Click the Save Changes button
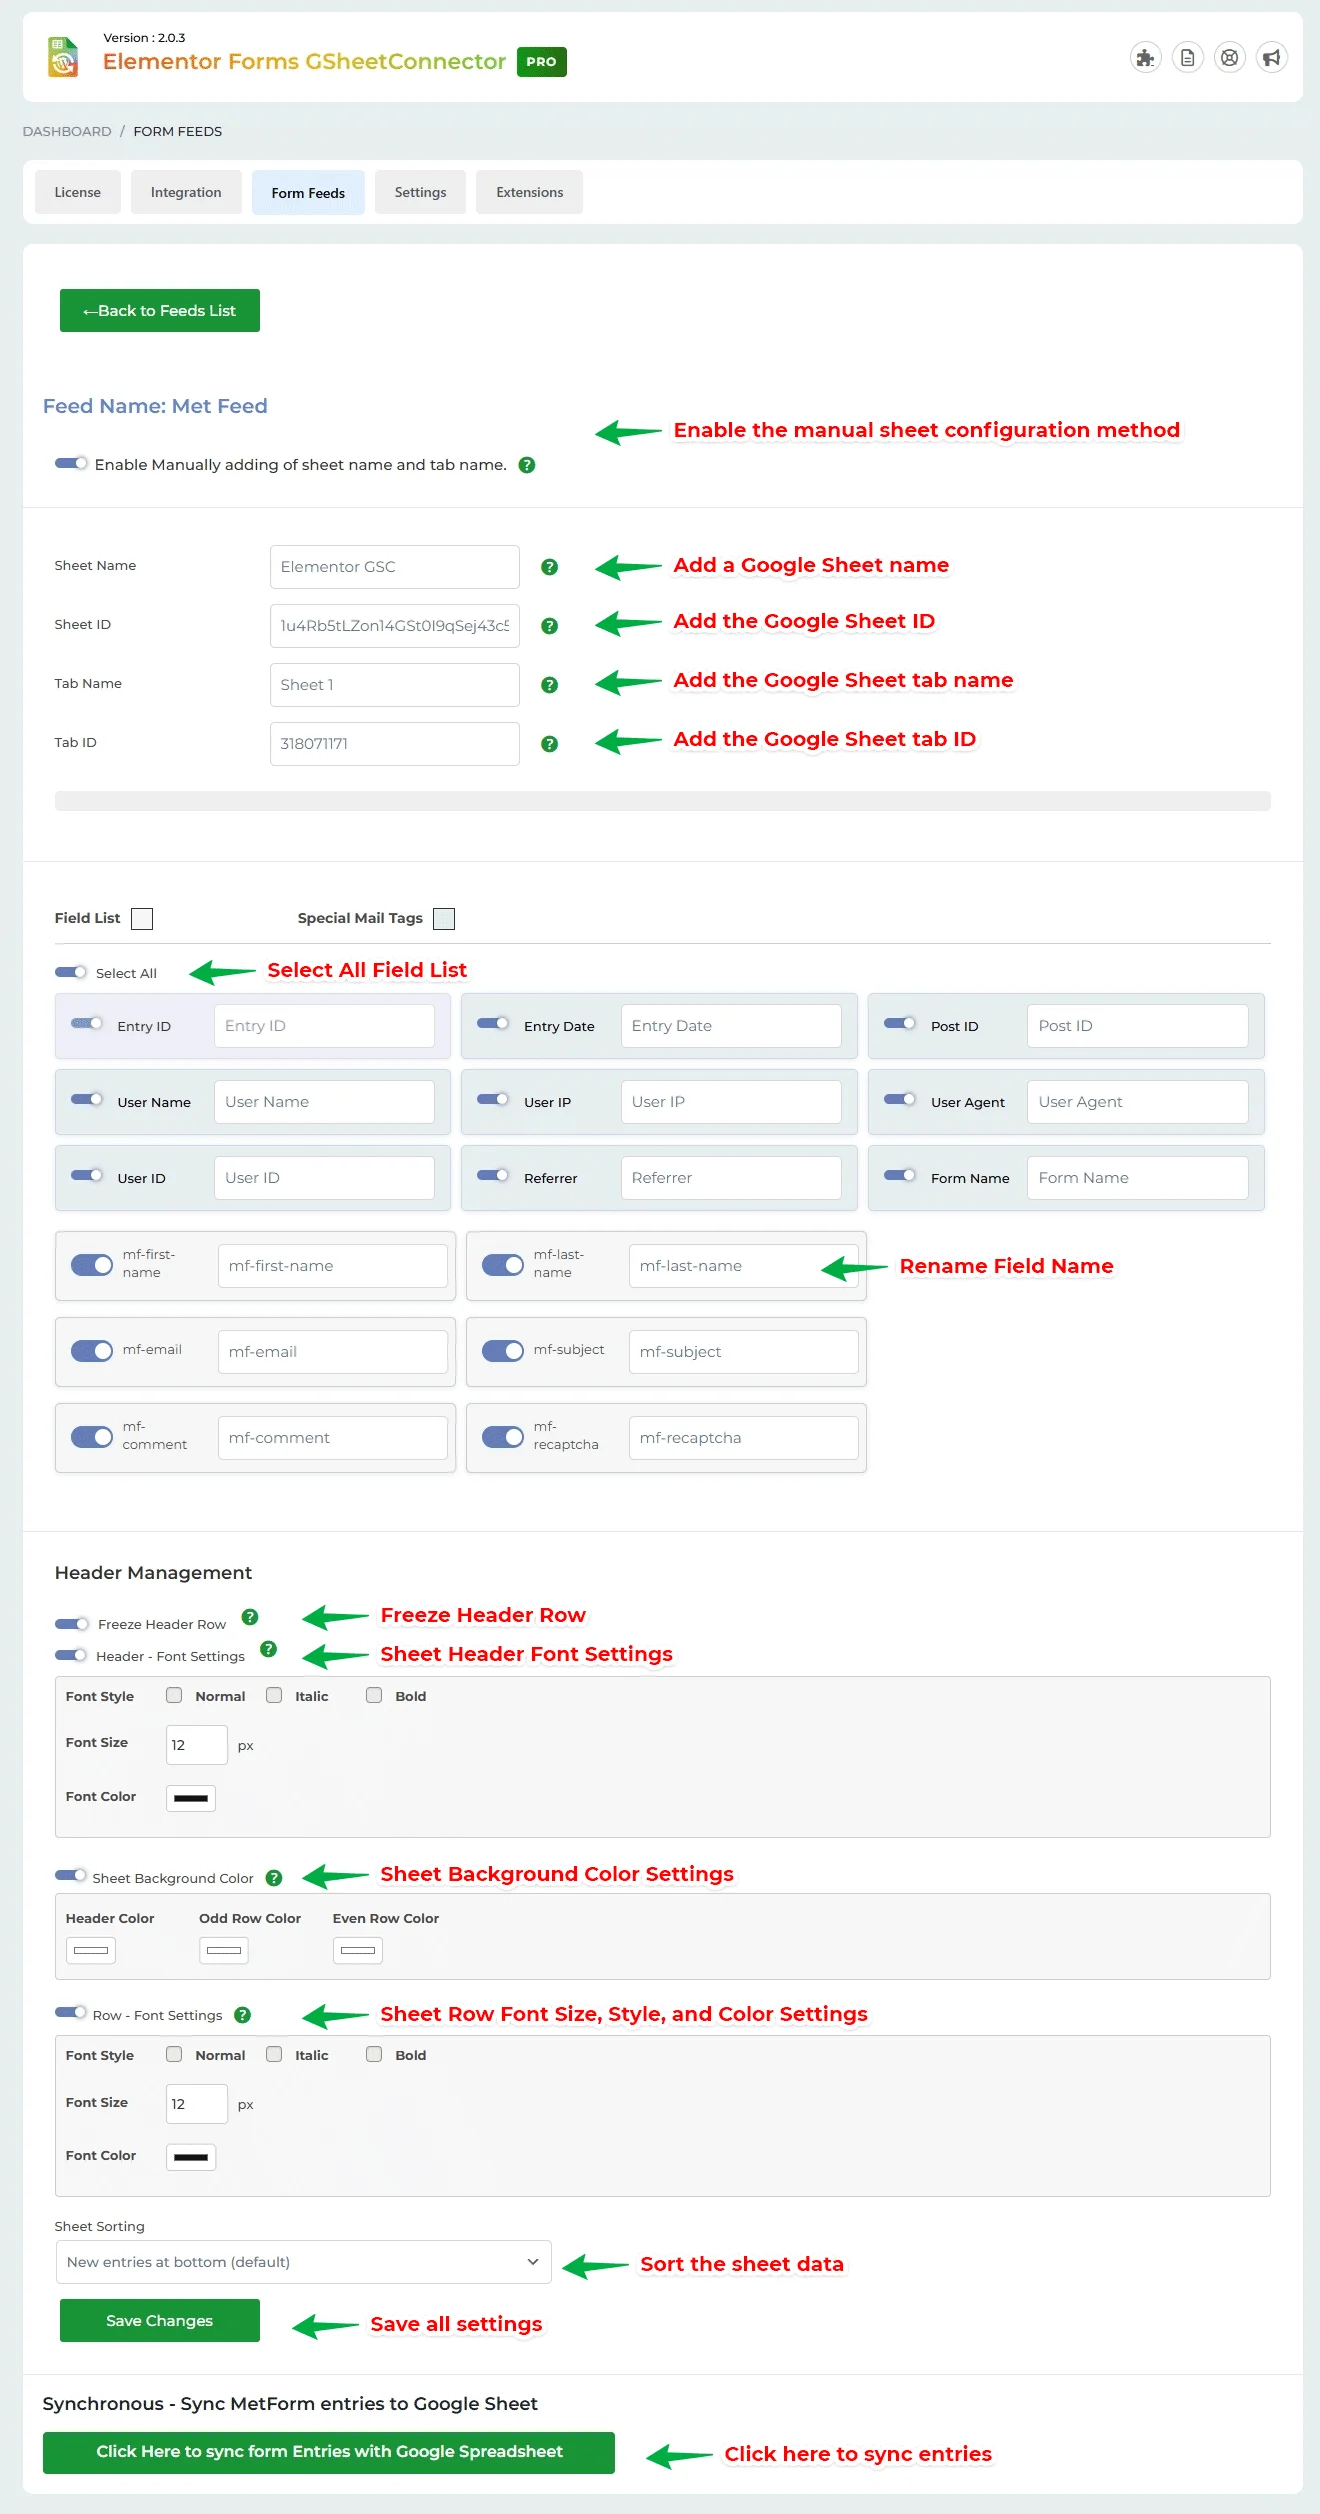The image size is (1320, 2514). (160, 2320)
